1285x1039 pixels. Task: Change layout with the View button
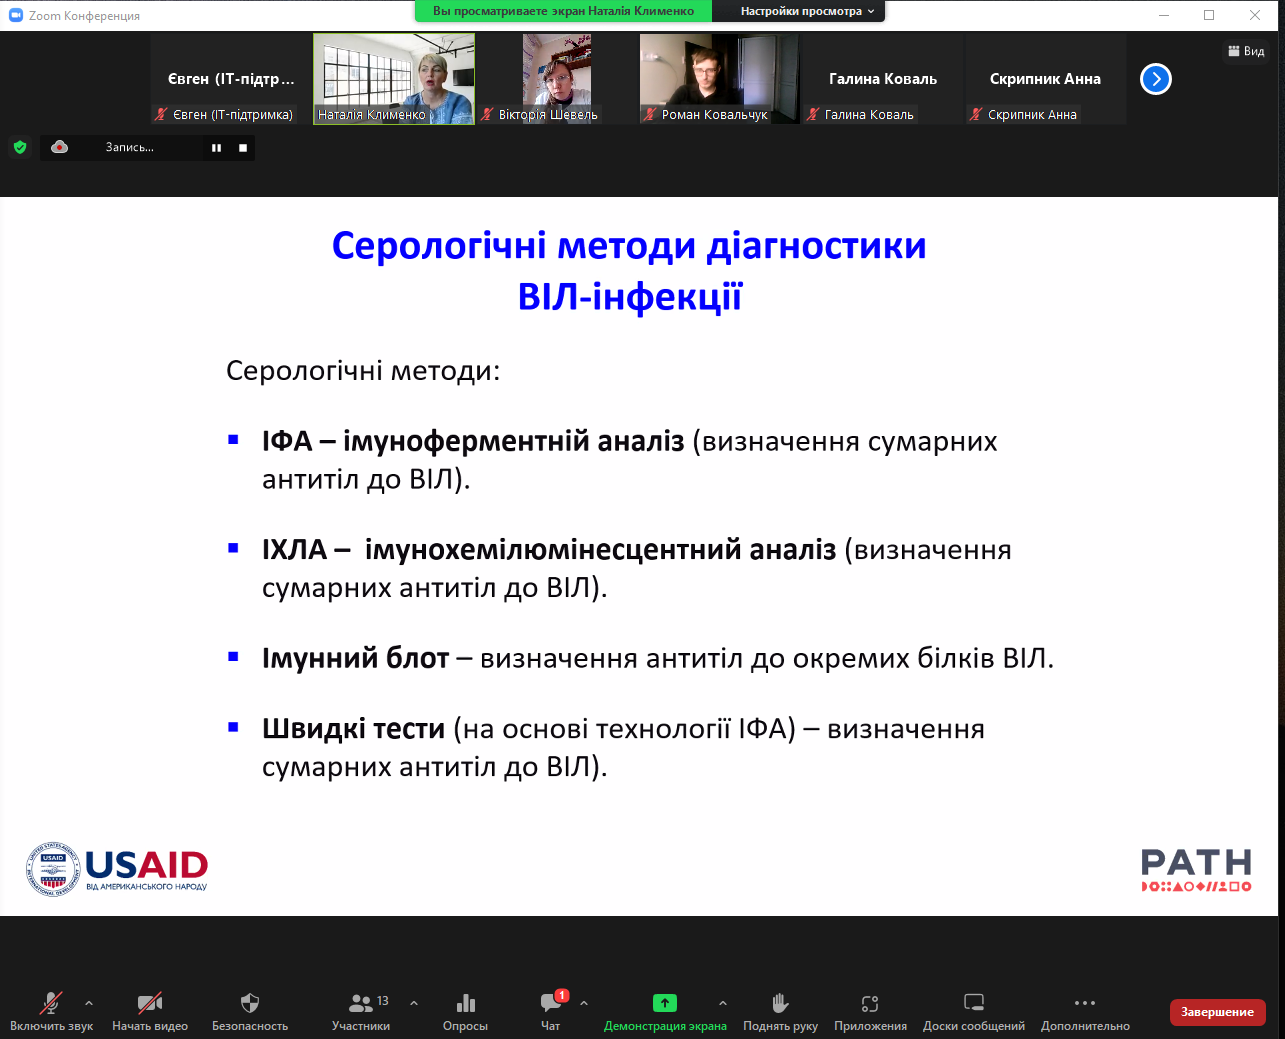pos(1246,51)
